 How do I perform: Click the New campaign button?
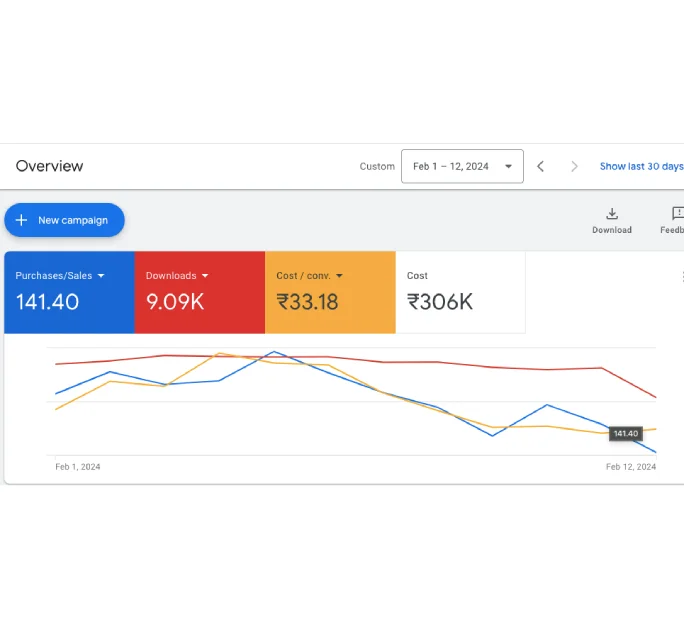coord(65,220)
